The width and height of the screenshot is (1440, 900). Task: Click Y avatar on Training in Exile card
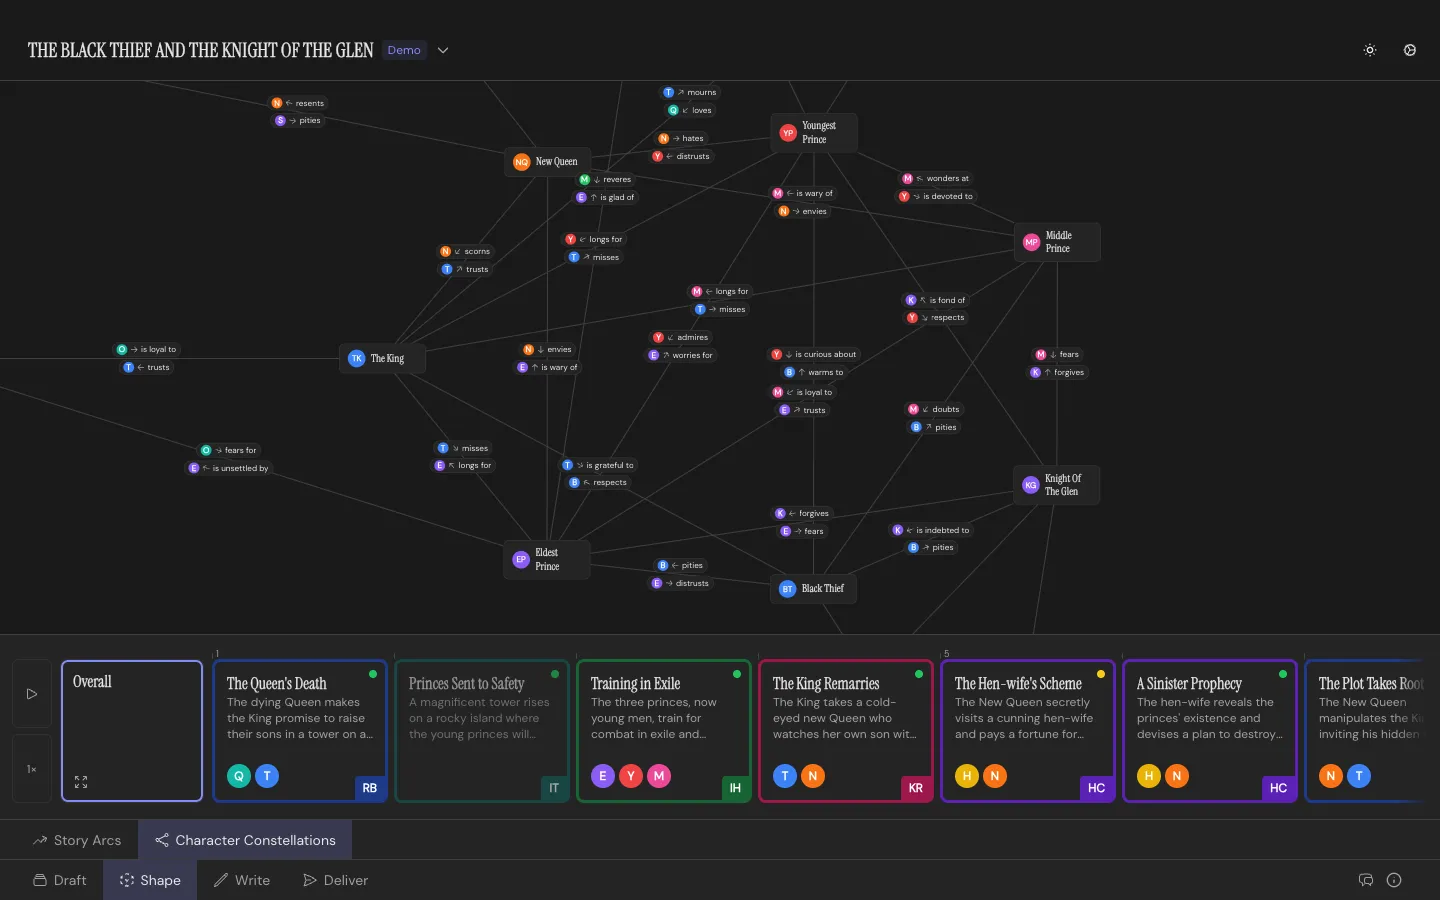coord(631,776)
